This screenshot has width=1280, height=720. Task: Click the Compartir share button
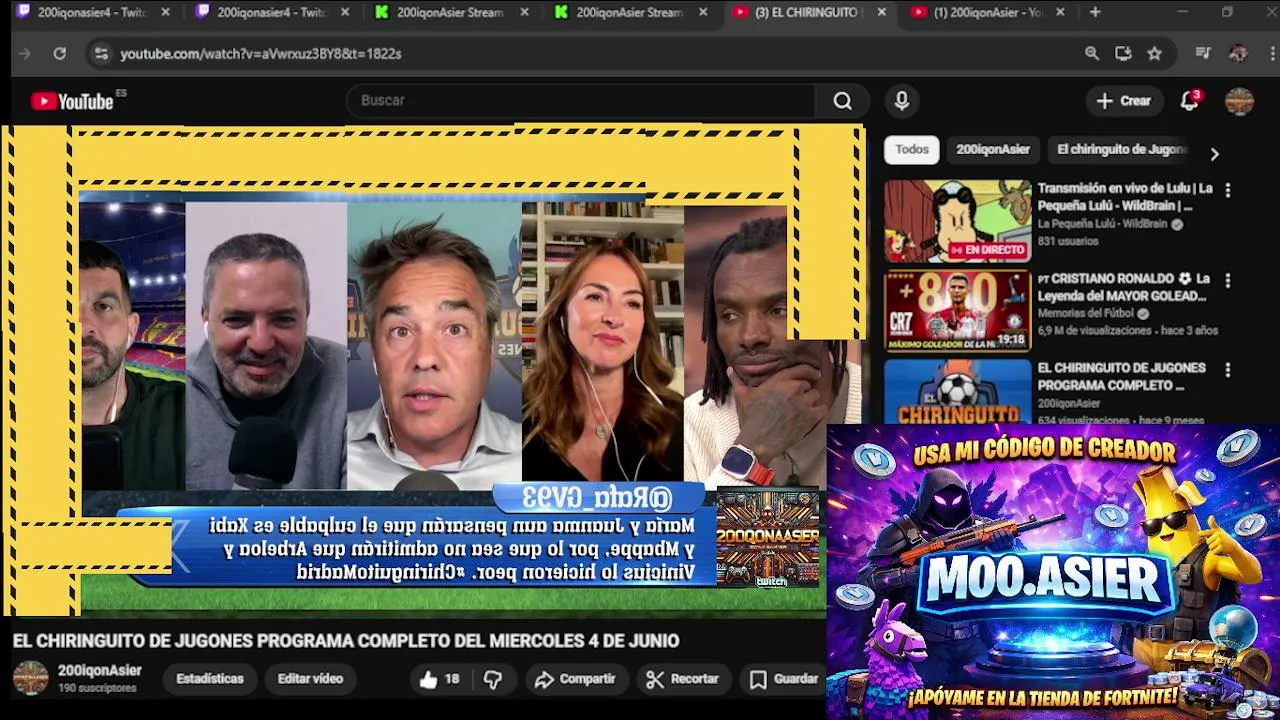[575, 679]
